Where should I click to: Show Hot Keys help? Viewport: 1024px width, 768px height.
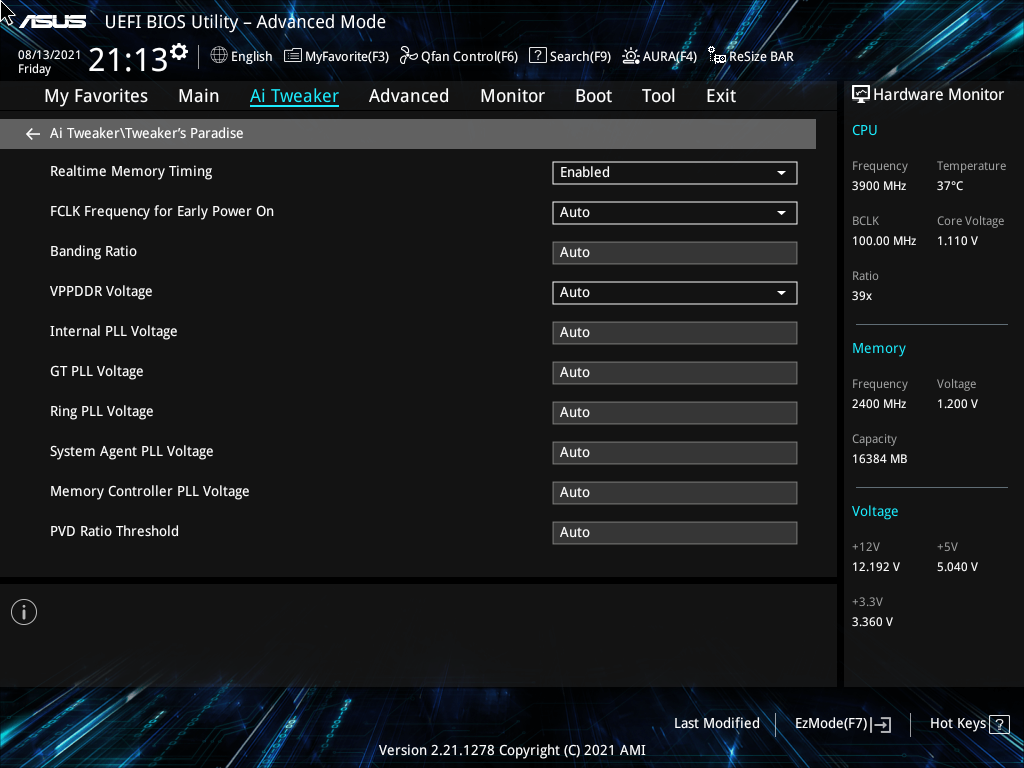(957, 724)
